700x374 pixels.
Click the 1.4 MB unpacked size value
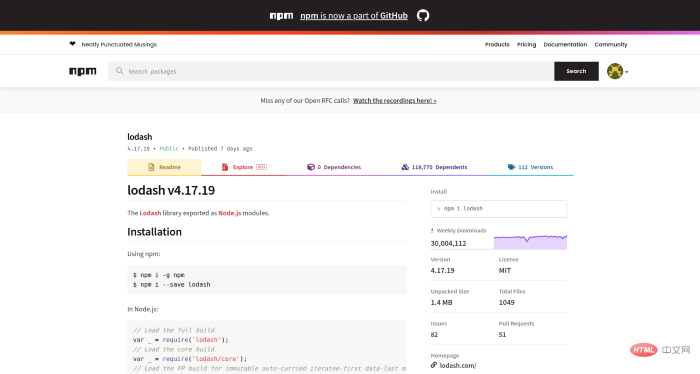[x=442, y=303]
